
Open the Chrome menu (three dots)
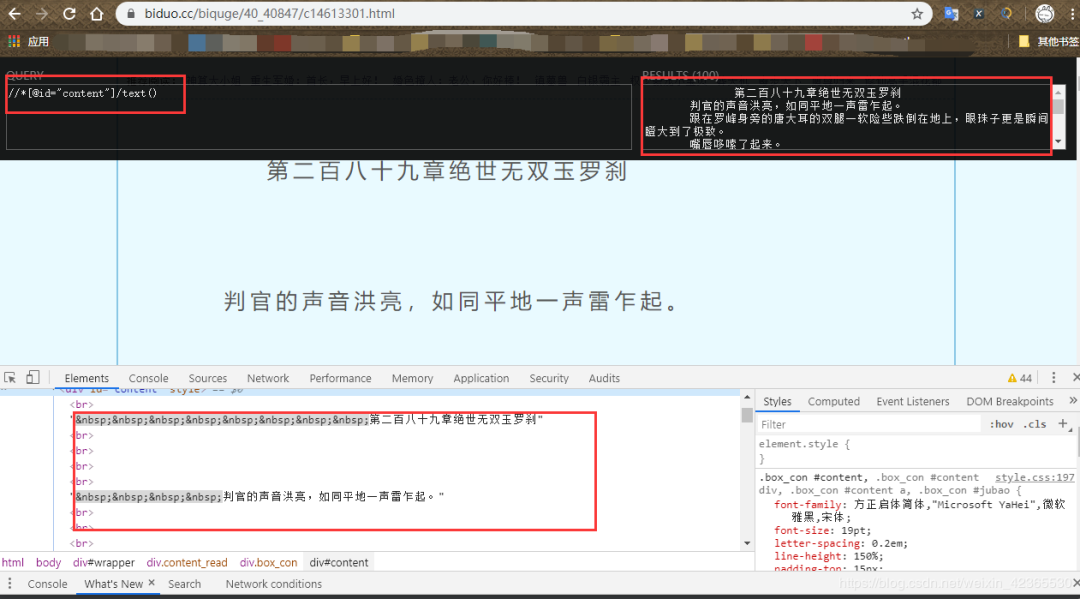point(1072,14)
